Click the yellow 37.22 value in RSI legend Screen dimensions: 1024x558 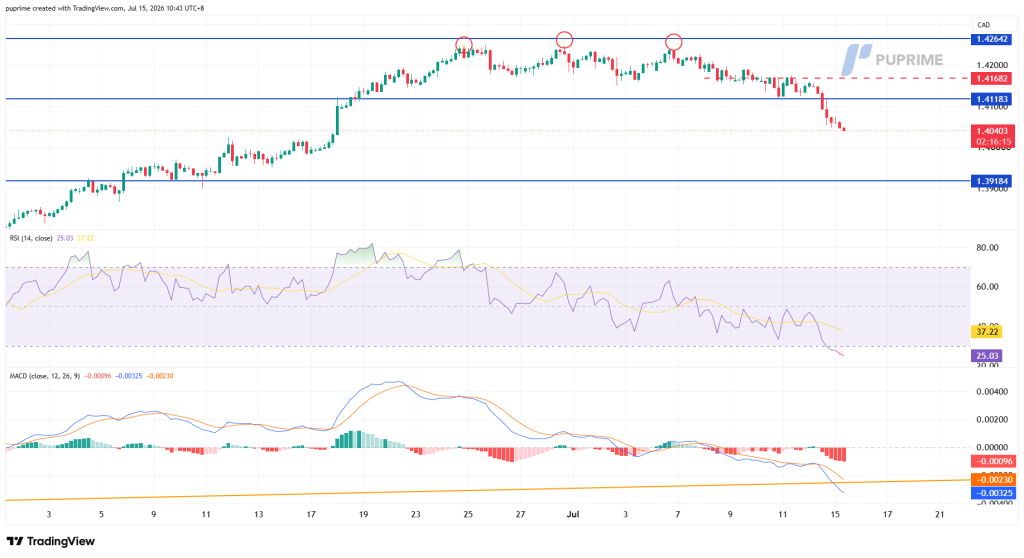86,238
